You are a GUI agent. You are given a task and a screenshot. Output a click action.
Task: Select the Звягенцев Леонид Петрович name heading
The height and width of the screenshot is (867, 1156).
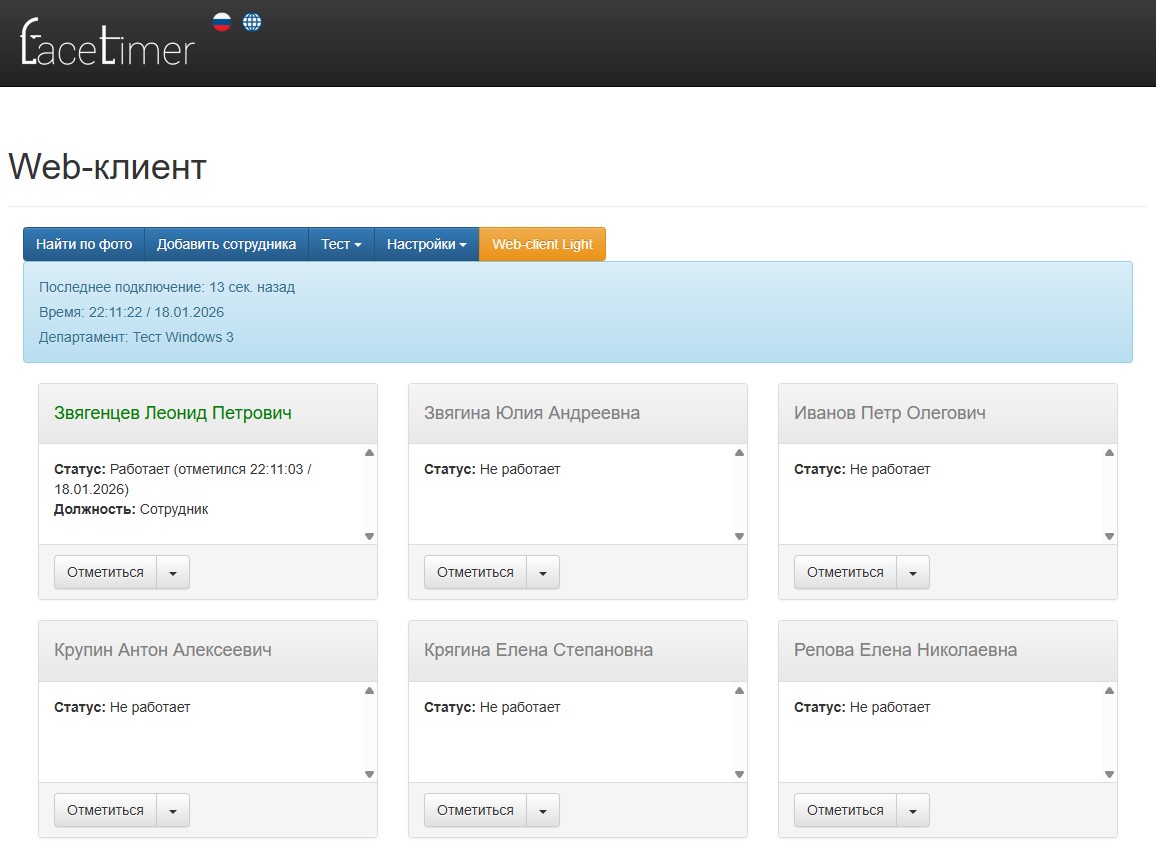click(x=173, y=413)
